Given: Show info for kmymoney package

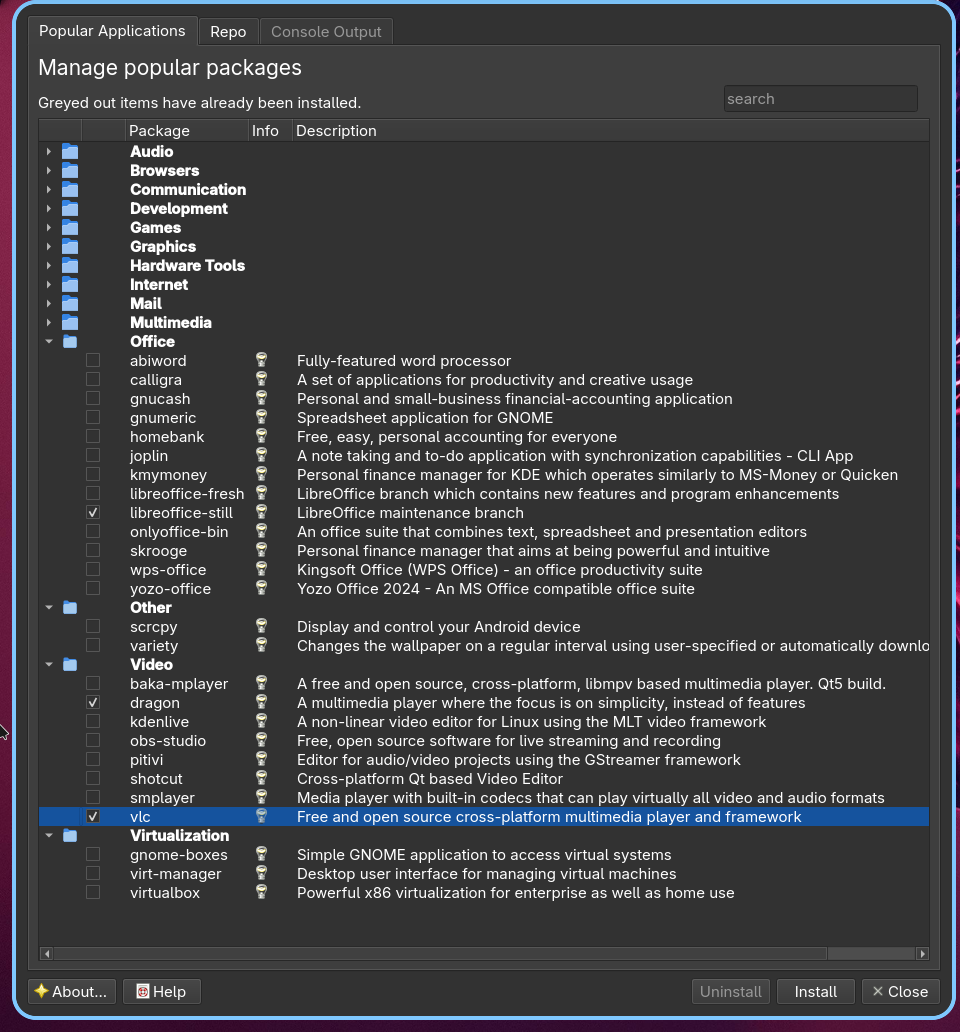Looking at the screenshot, I should 261,475.
